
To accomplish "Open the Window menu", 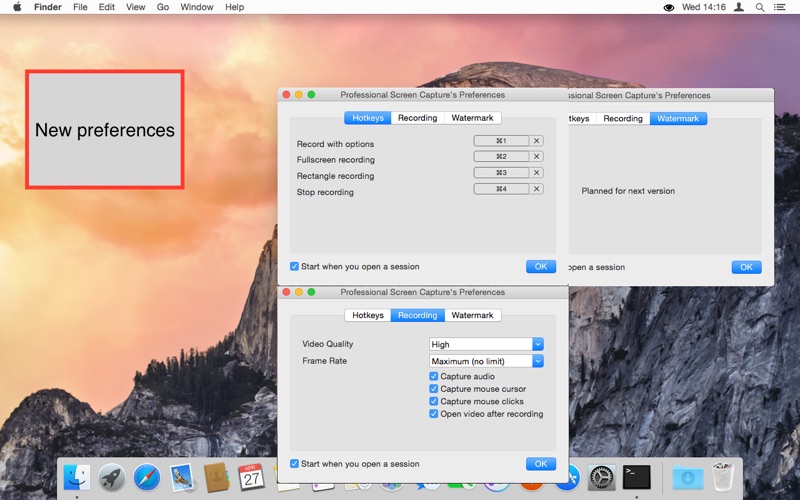I will point(197,7).
